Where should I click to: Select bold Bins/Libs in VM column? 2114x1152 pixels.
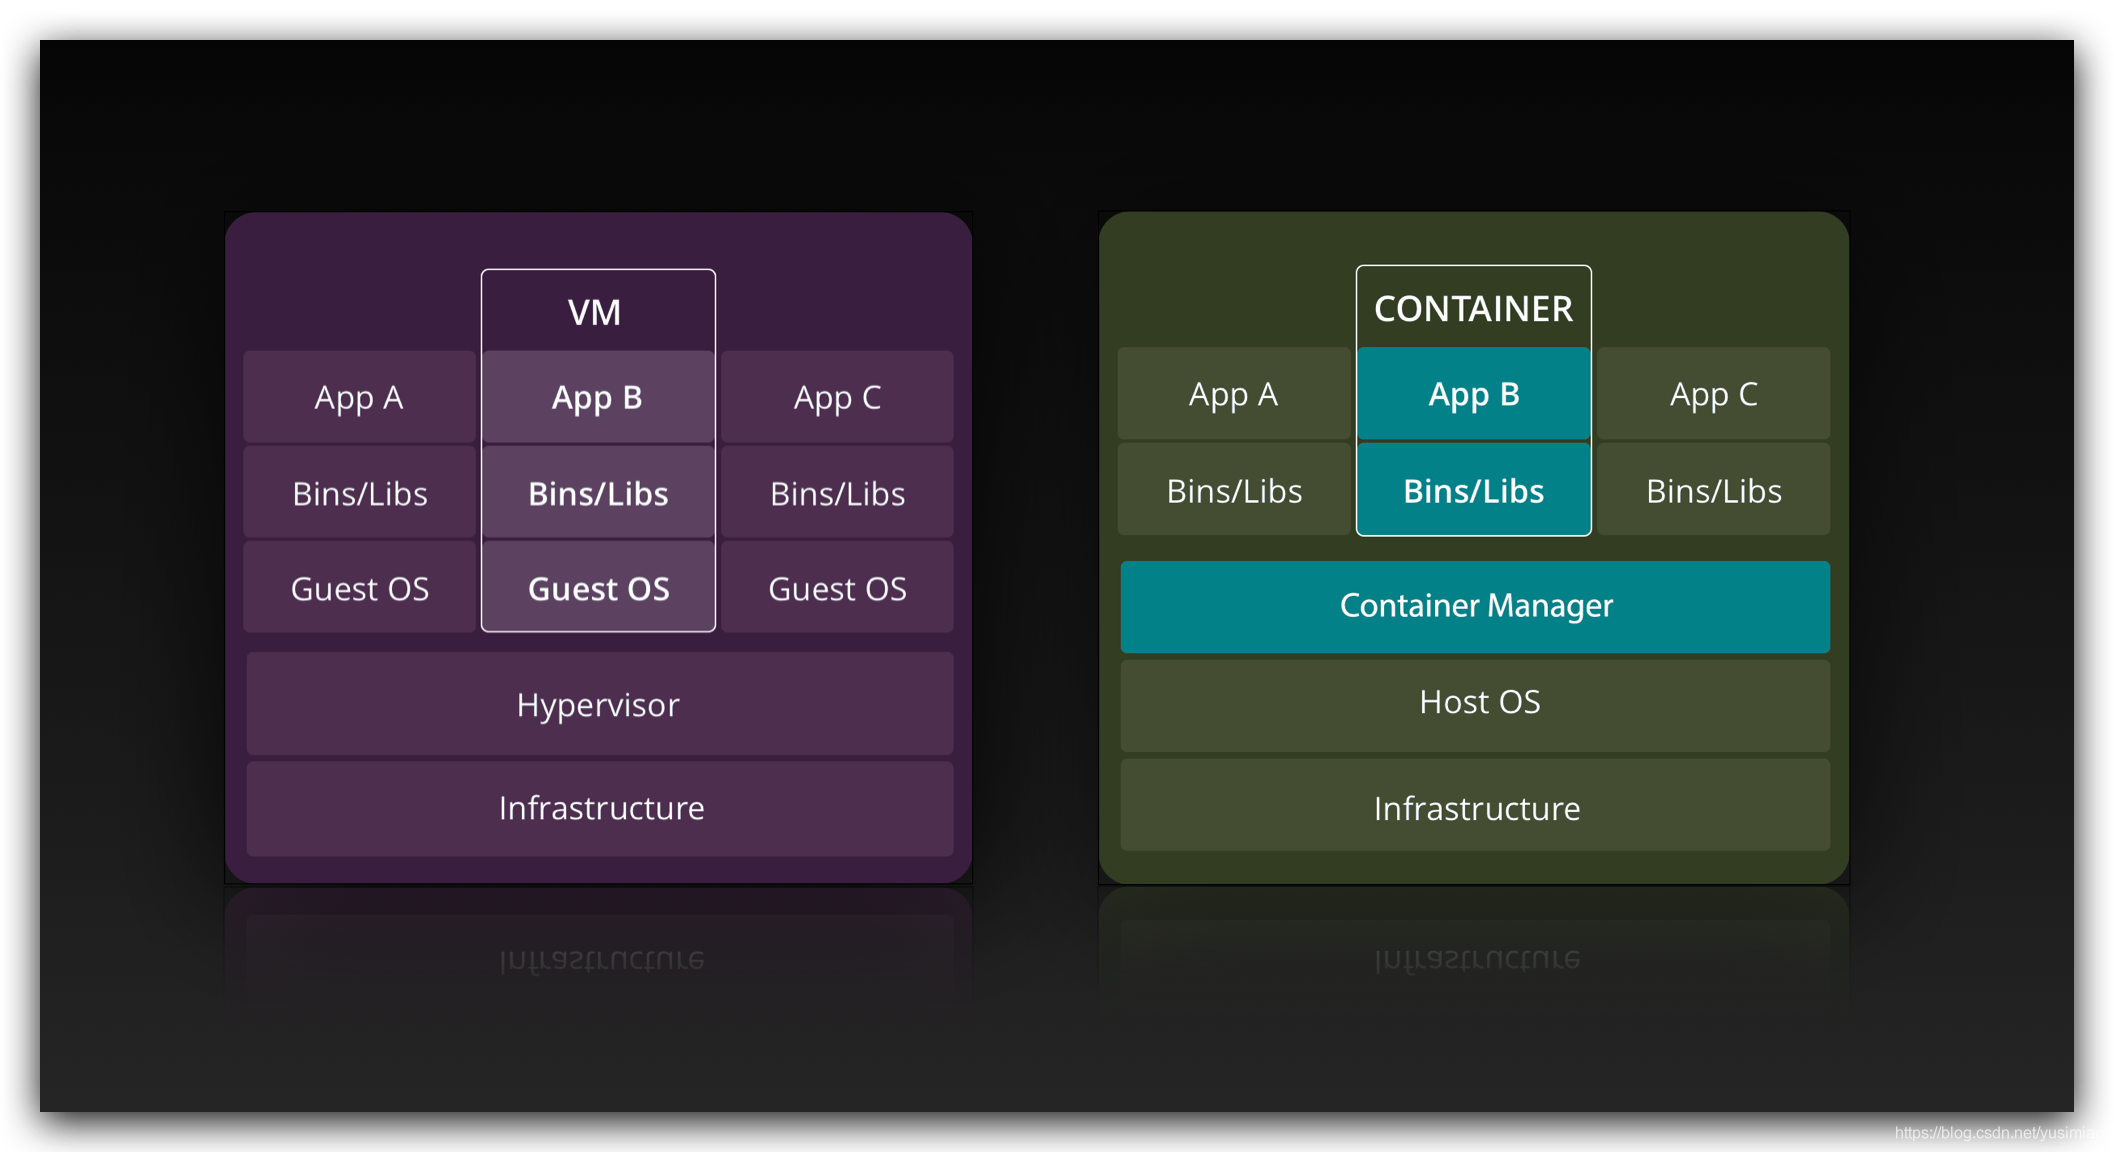[x=598, y=492]
